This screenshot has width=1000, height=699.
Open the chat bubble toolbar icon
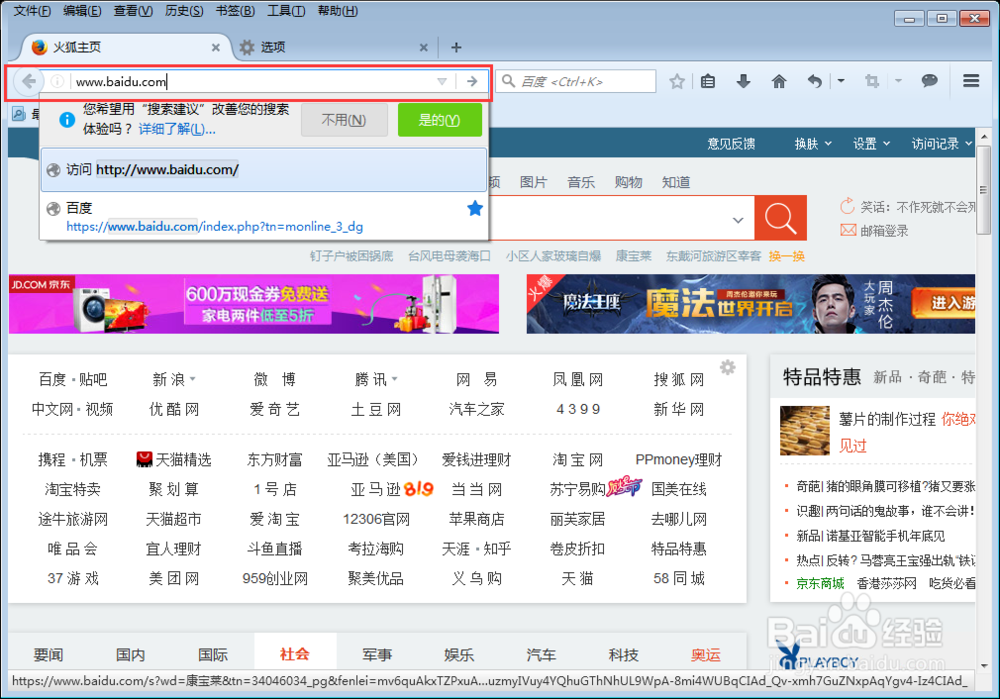[x=929, y=81]
